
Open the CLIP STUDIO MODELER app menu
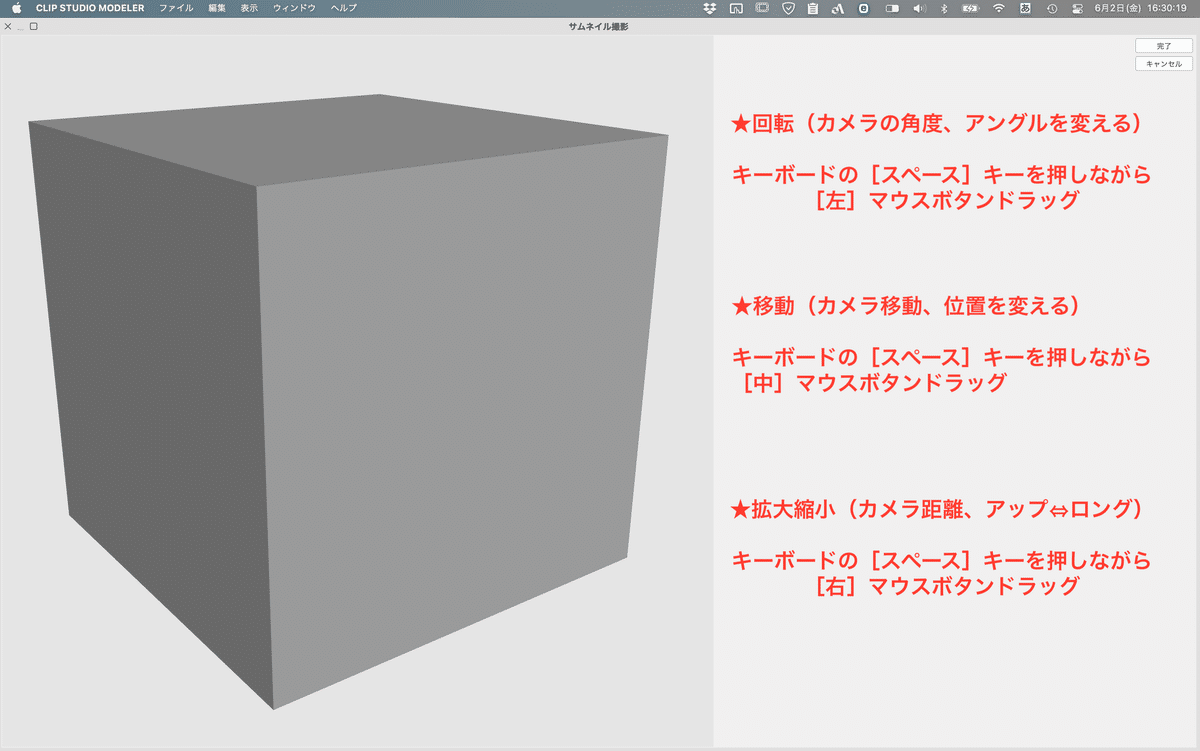(90, 8)
